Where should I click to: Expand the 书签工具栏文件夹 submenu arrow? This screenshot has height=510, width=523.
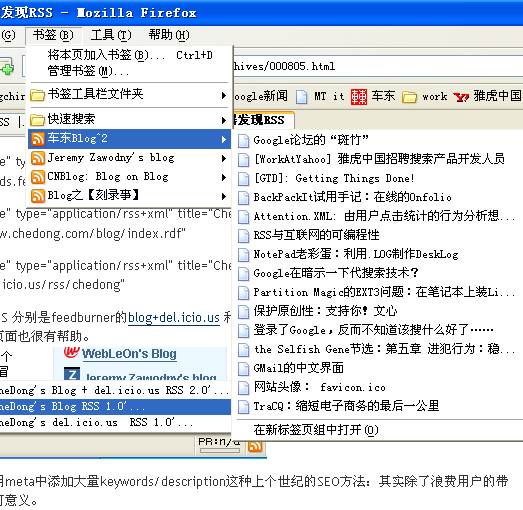pos(224,95)
